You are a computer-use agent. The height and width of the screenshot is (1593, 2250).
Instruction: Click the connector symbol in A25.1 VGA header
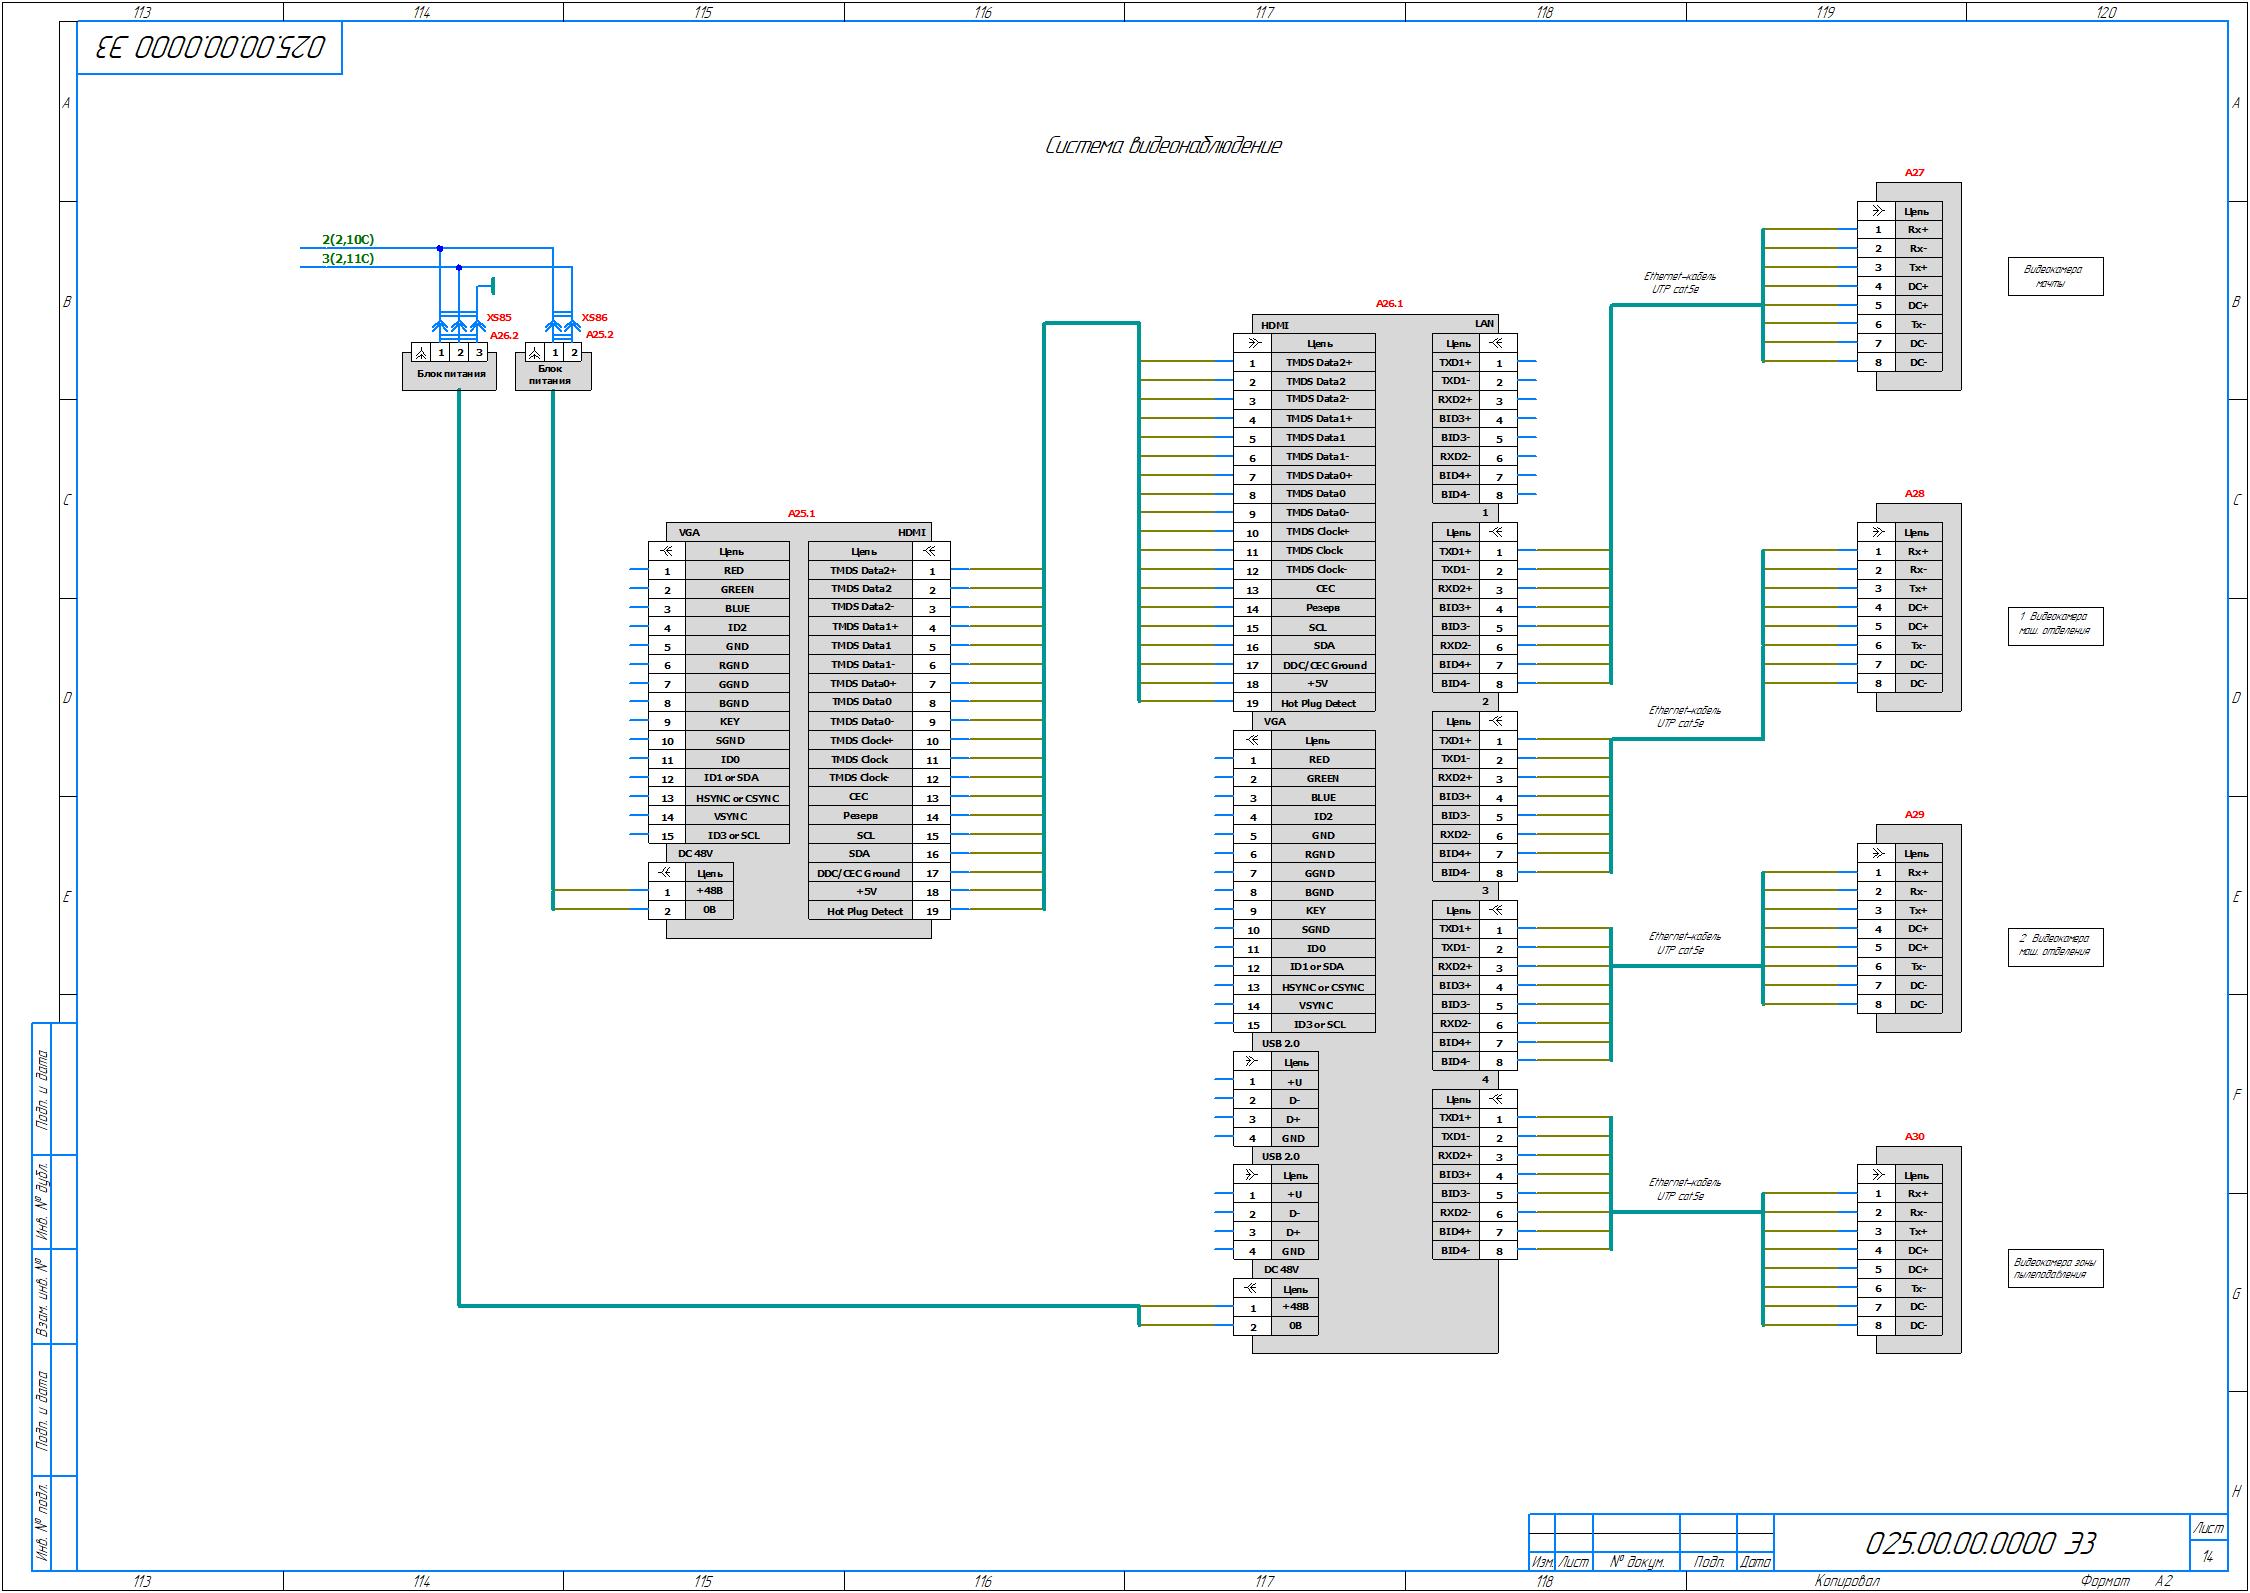[x=666, y=551]
